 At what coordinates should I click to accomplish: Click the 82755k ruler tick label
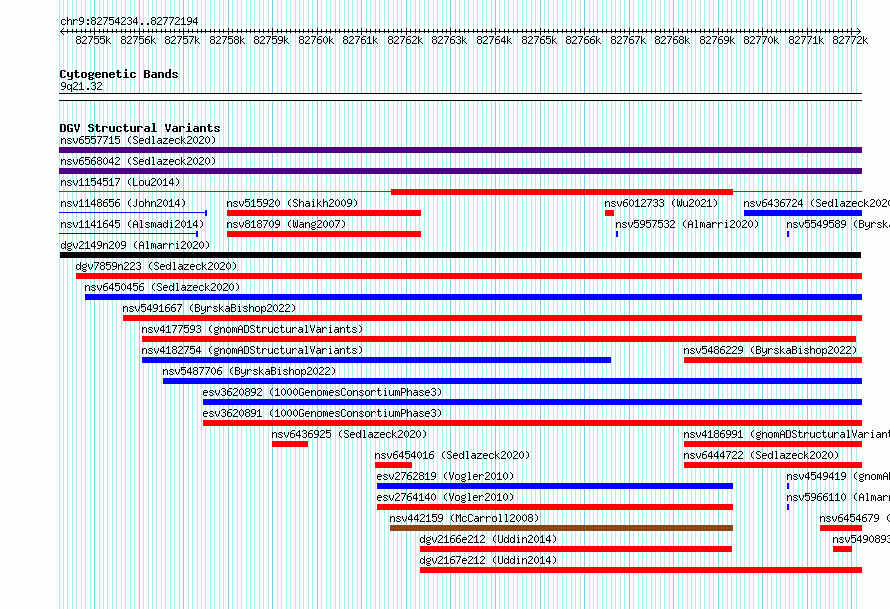(93, 40)
